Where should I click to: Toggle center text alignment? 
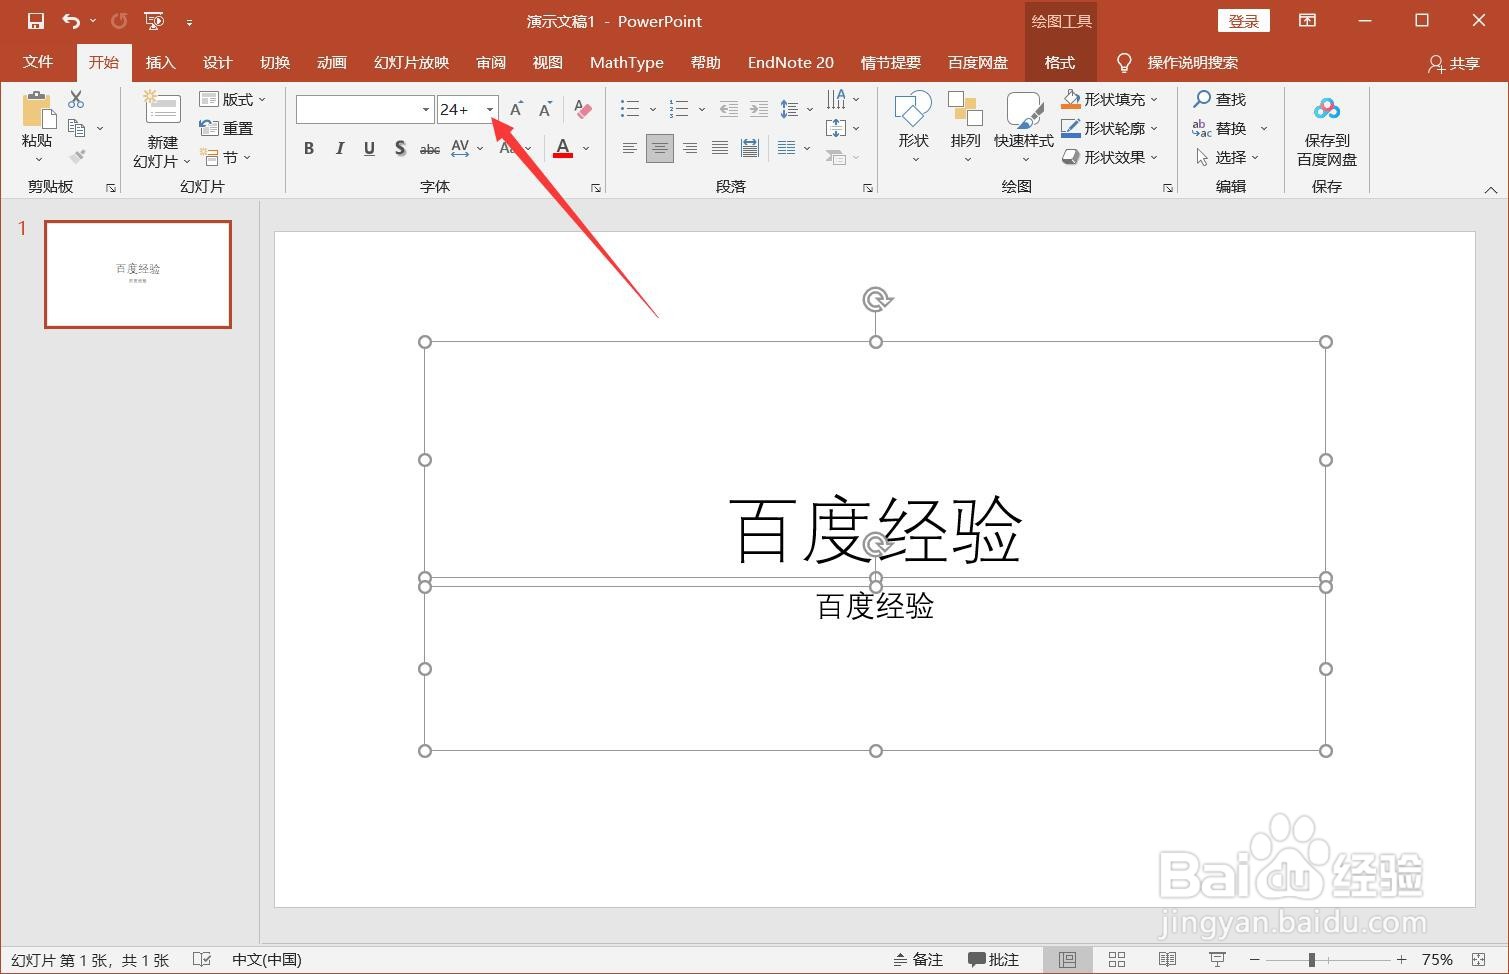pyautogui.click(x=659, y=148)
